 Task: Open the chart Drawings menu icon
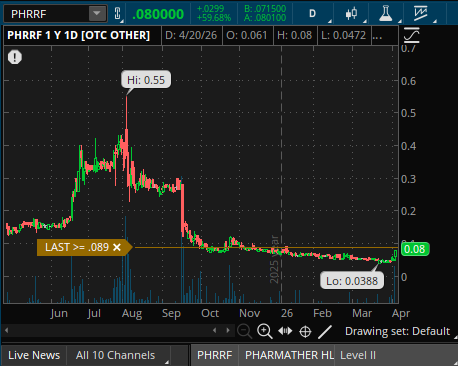420,14
